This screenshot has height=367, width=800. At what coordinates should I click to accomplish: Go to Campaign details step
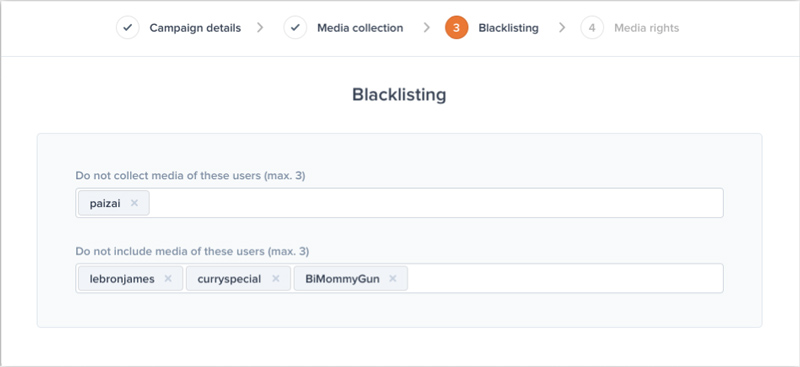(195, 28)
